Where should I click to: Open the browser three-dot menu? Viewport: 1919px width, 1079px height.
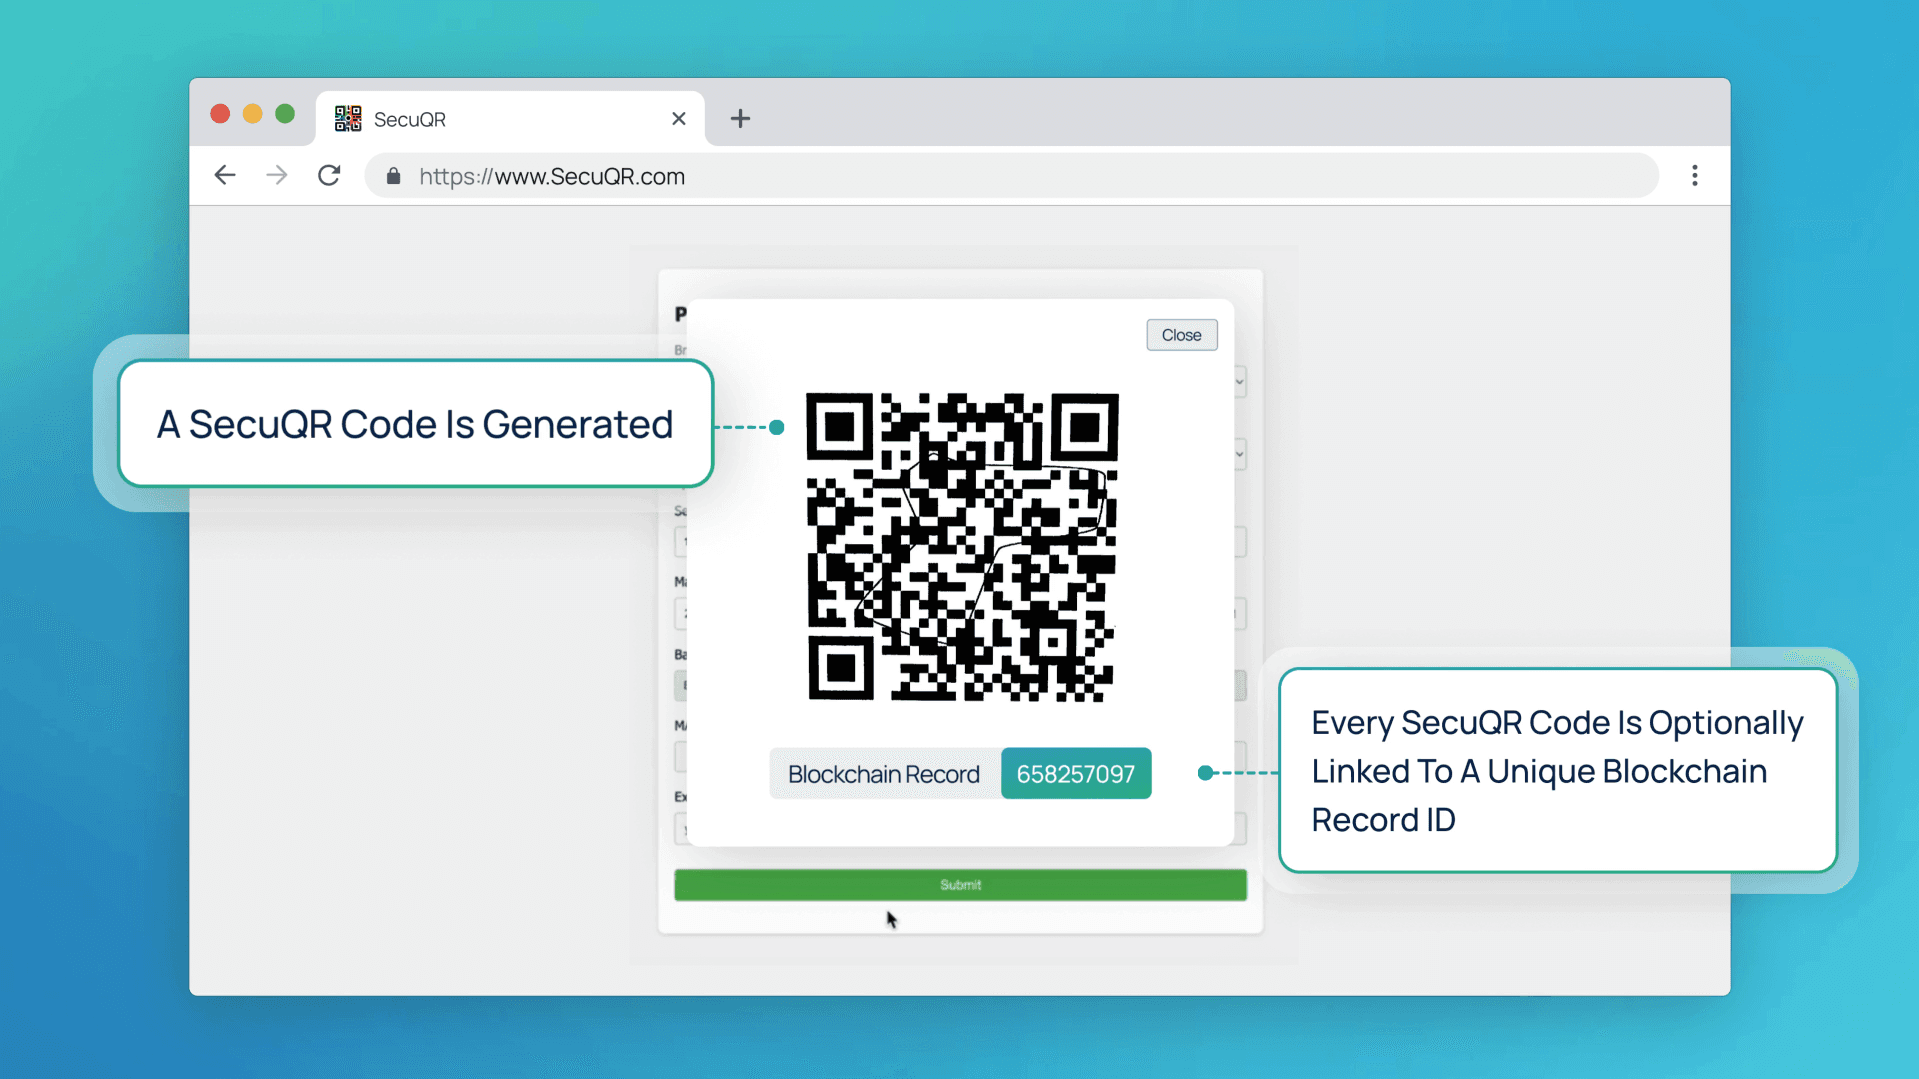click(x=1695, y=176)
